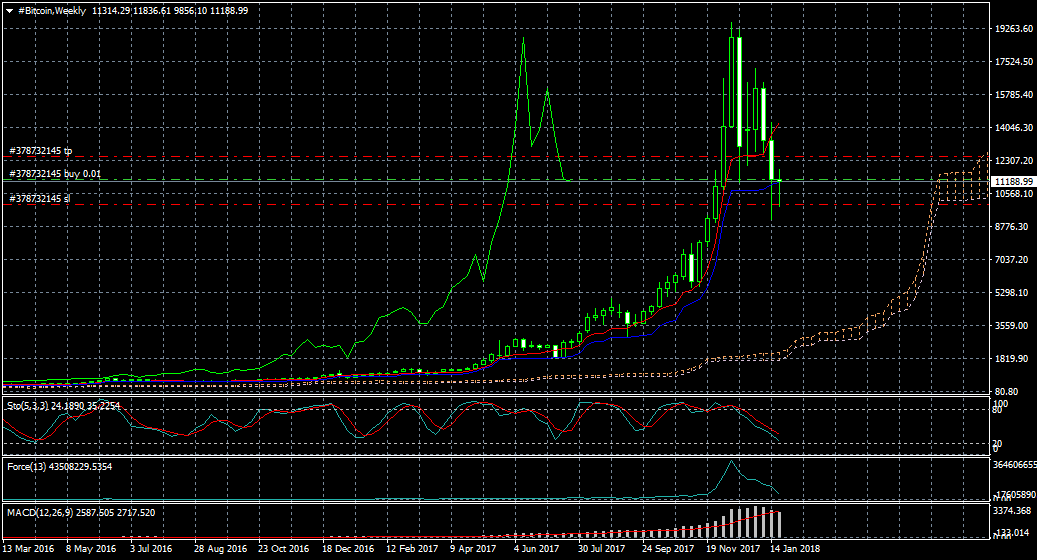1037x560 pixels.
Task: Click the 14046.30 level on the price axis
Action: [x=1010, y=128]
